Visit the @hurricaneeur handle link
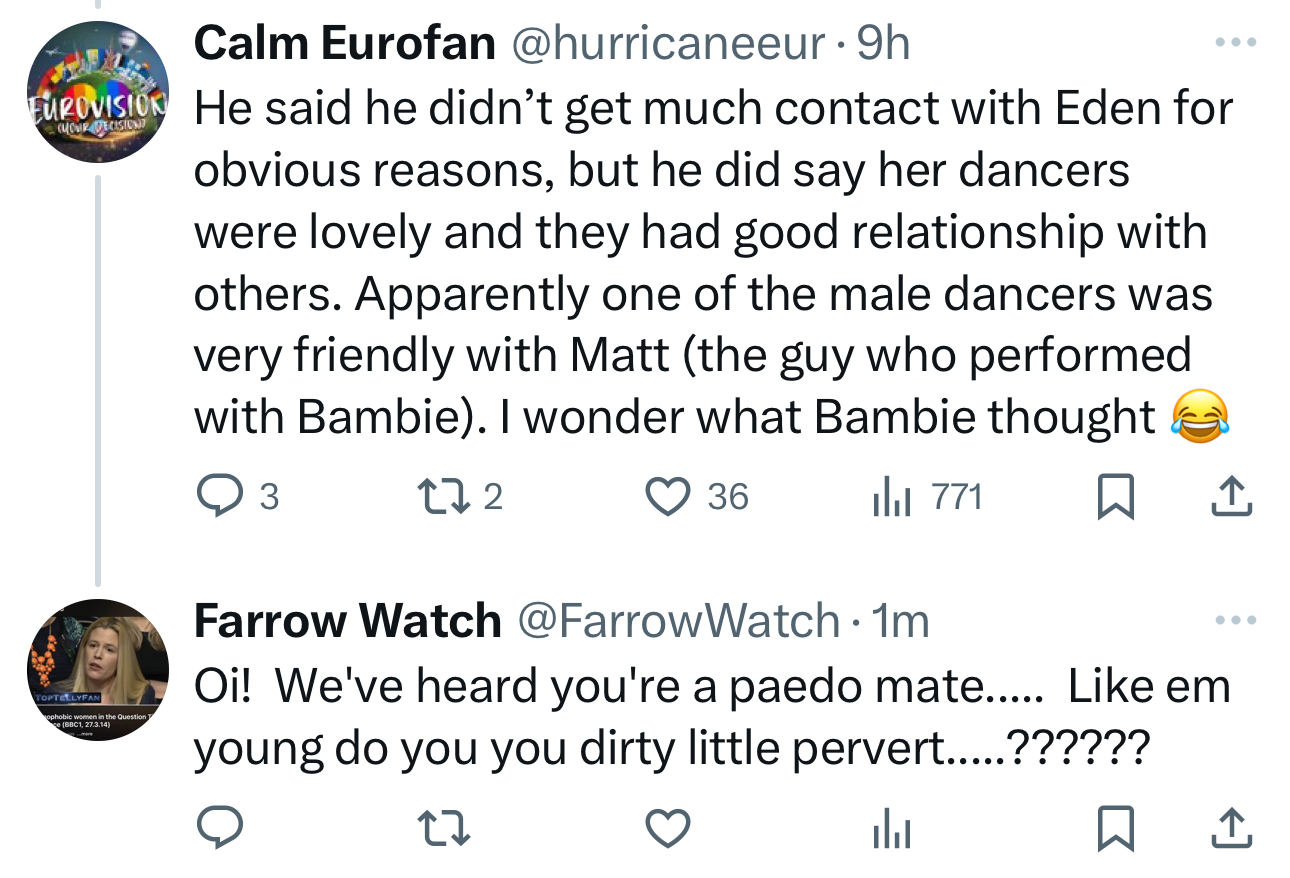The height and width of the screenshot is (878, 1290). (x=668, y=44)
